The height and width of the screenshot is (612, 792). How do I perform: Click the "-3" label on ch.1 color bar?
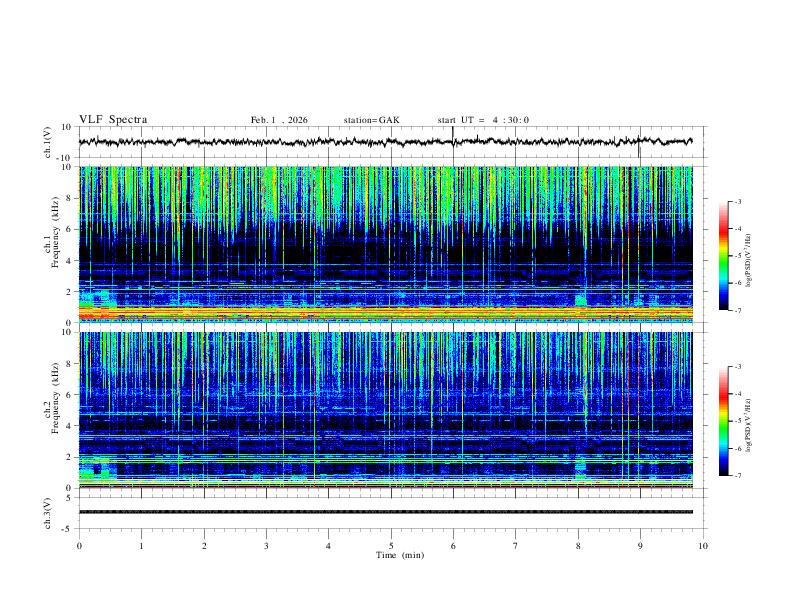coord(737,201)
